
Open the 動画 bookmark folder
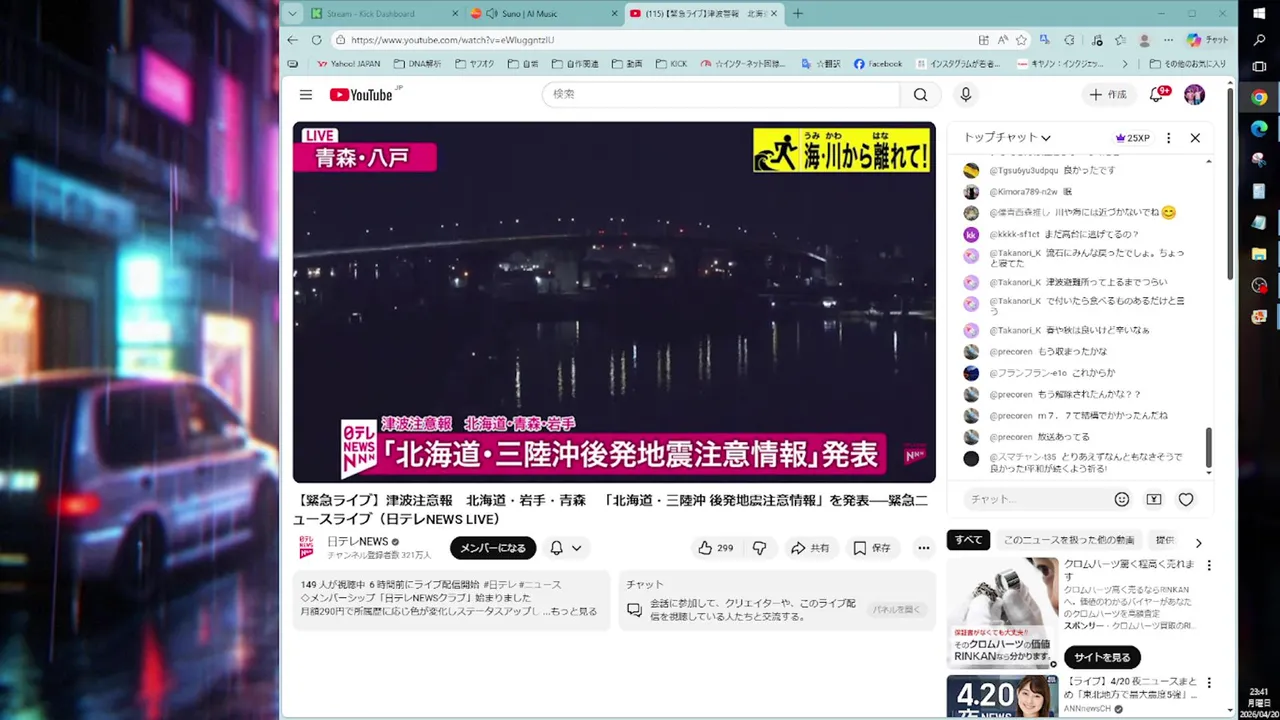[x=627, y=64]
